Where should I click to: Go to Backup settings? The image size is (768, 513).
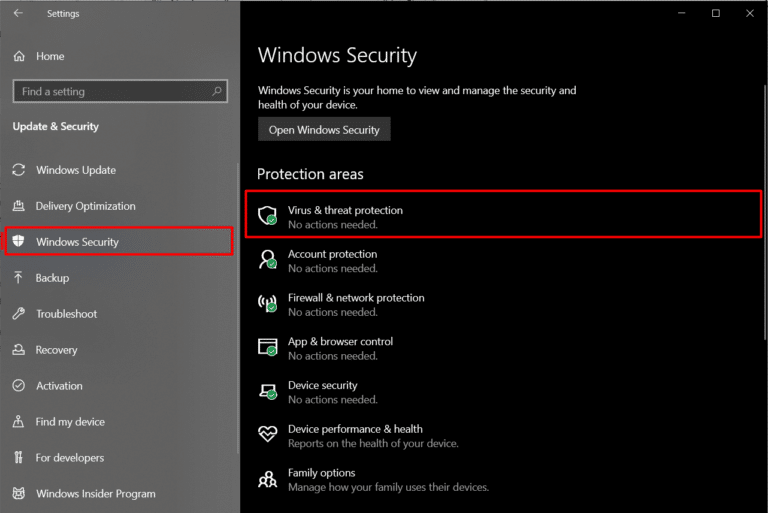[52, 278]
